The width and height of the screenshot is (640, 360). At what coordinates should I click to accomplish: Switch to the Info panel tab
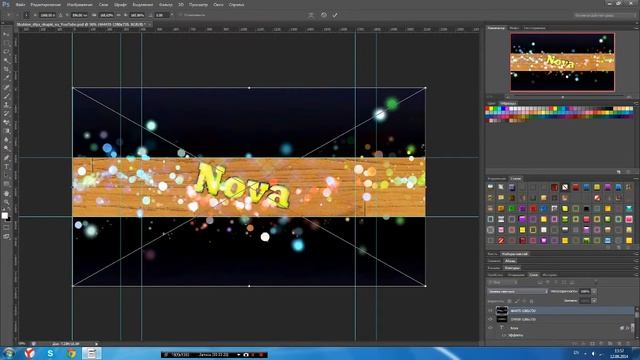coord(514,28)
